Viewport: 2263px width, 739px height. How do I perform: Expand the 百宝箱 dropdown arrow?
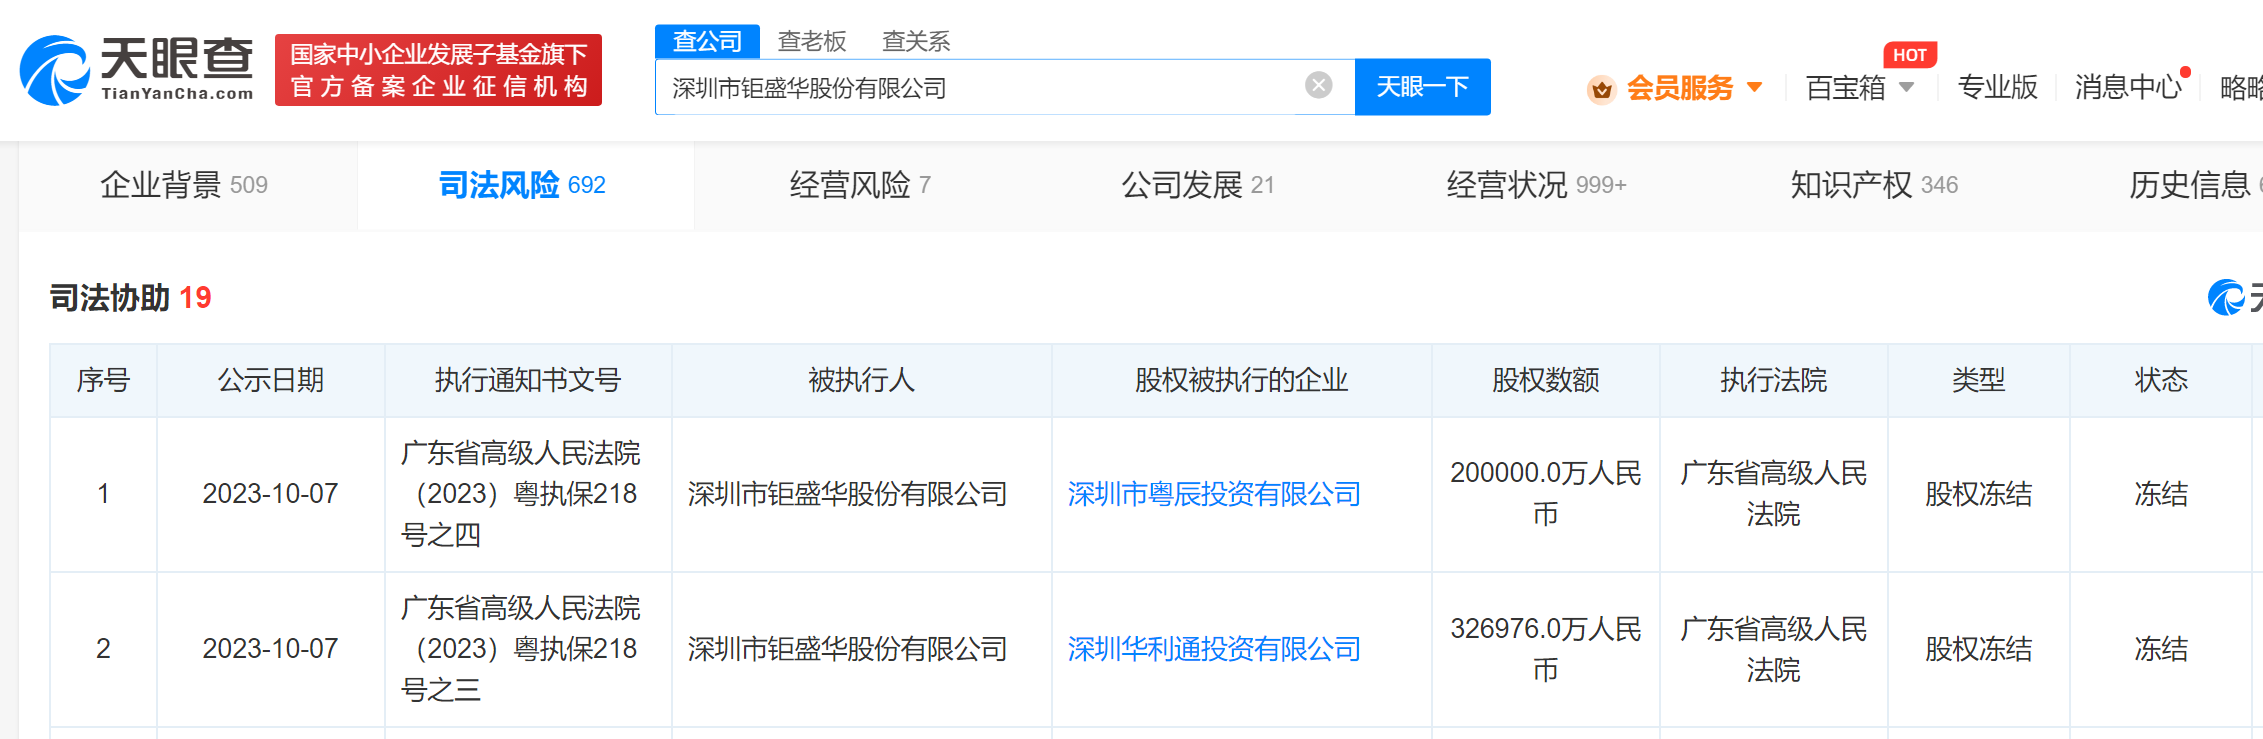point(1906,87)
